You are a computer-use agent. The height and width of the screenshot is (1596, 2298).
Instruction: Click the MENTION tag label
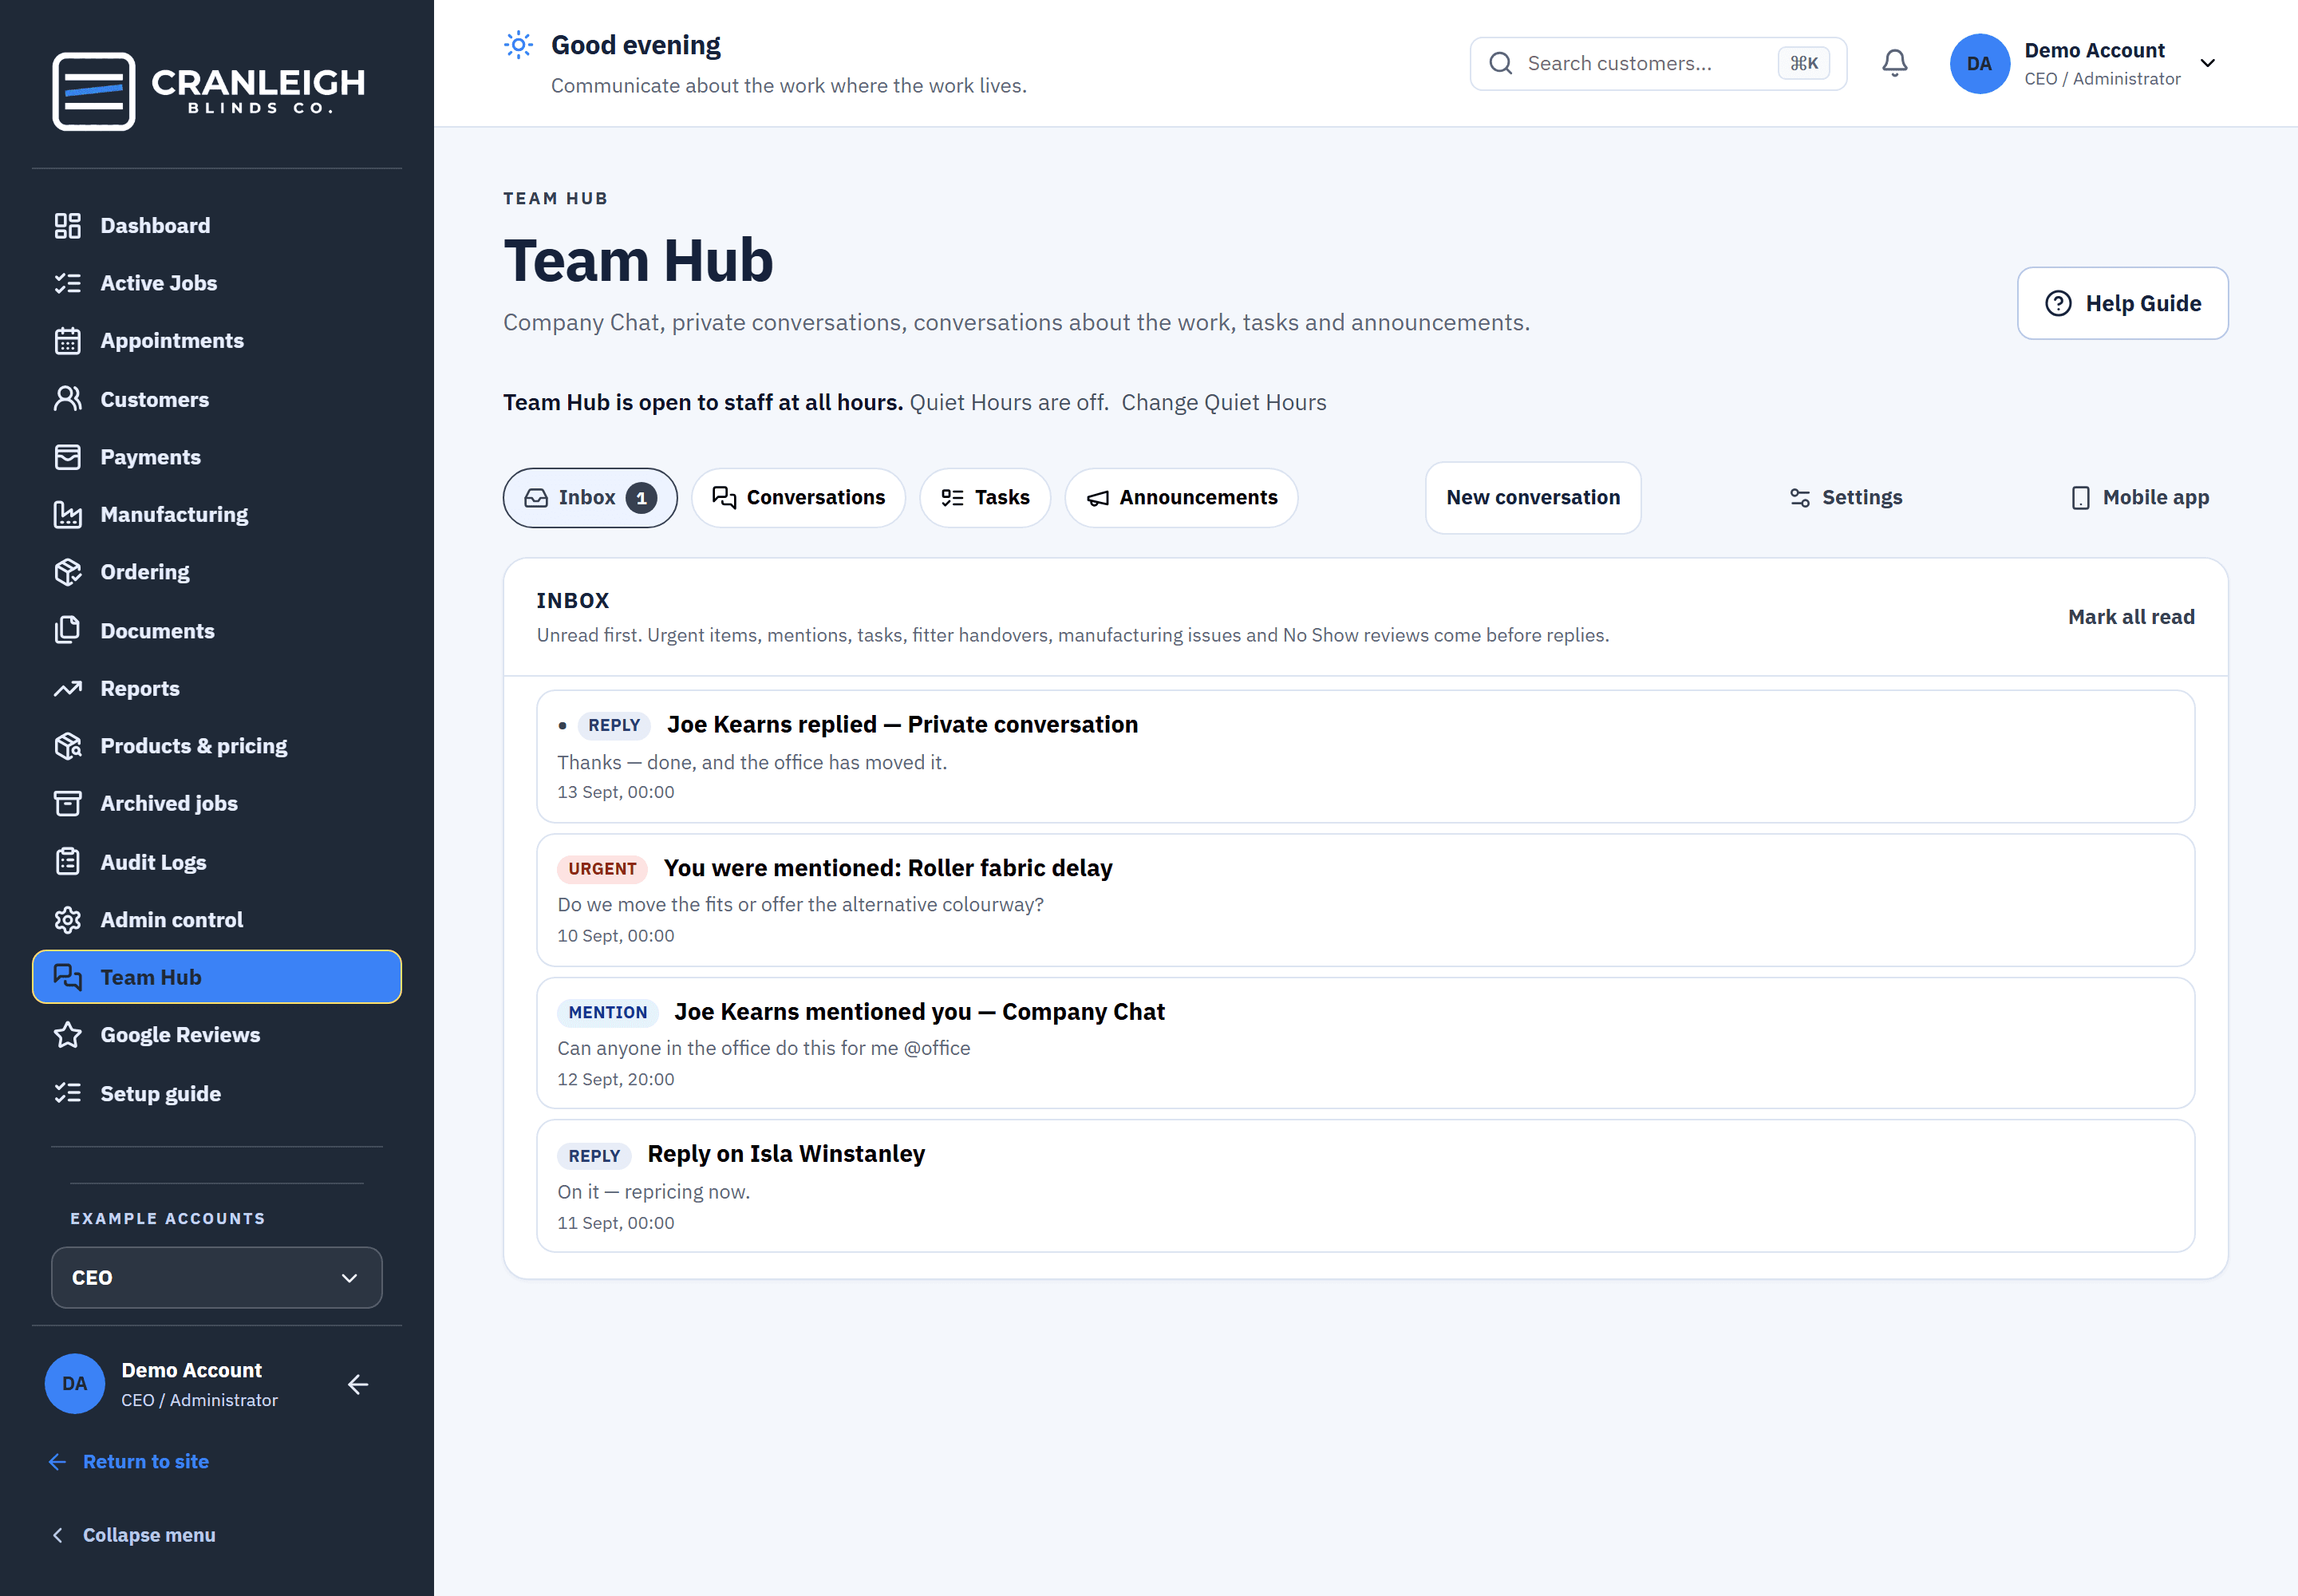point(607,1012)
